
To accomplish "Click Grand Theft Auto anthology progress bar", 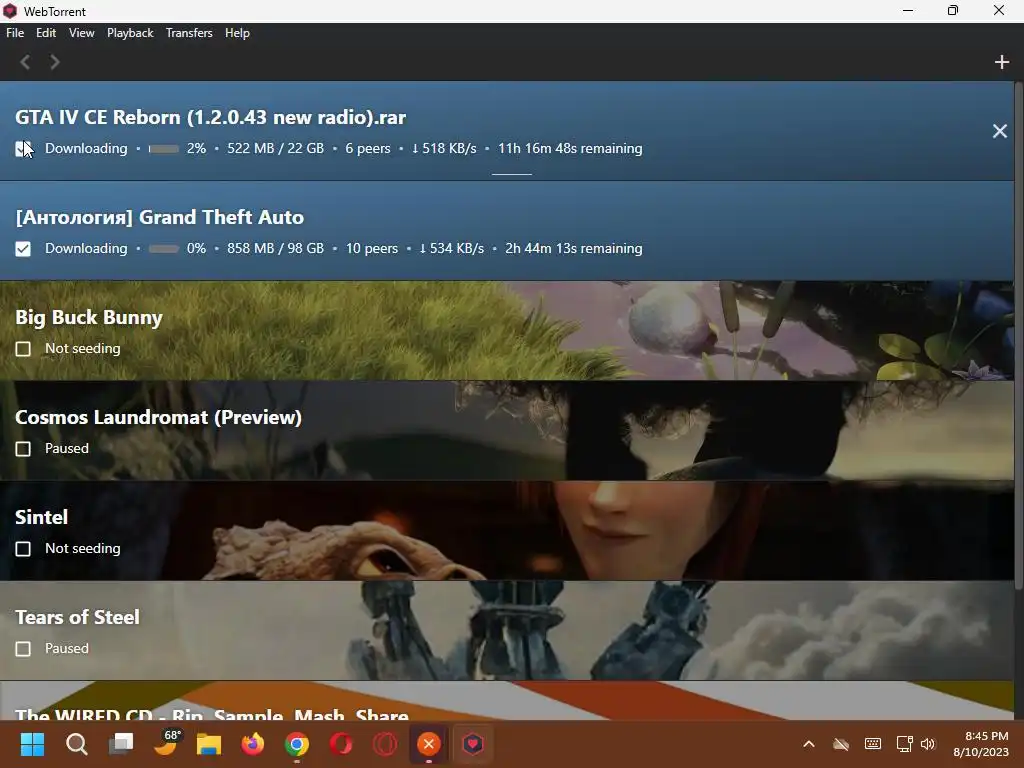I will coord(164,249).
